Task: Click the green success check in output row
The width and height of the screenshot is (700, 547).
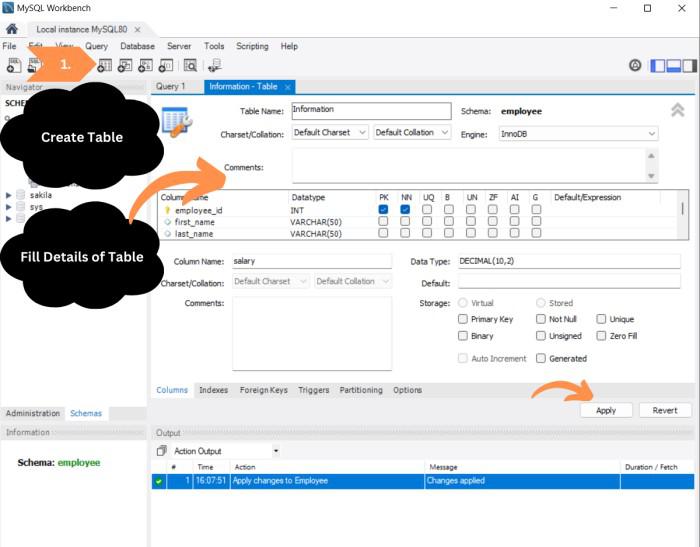Action: coord(158,481)
